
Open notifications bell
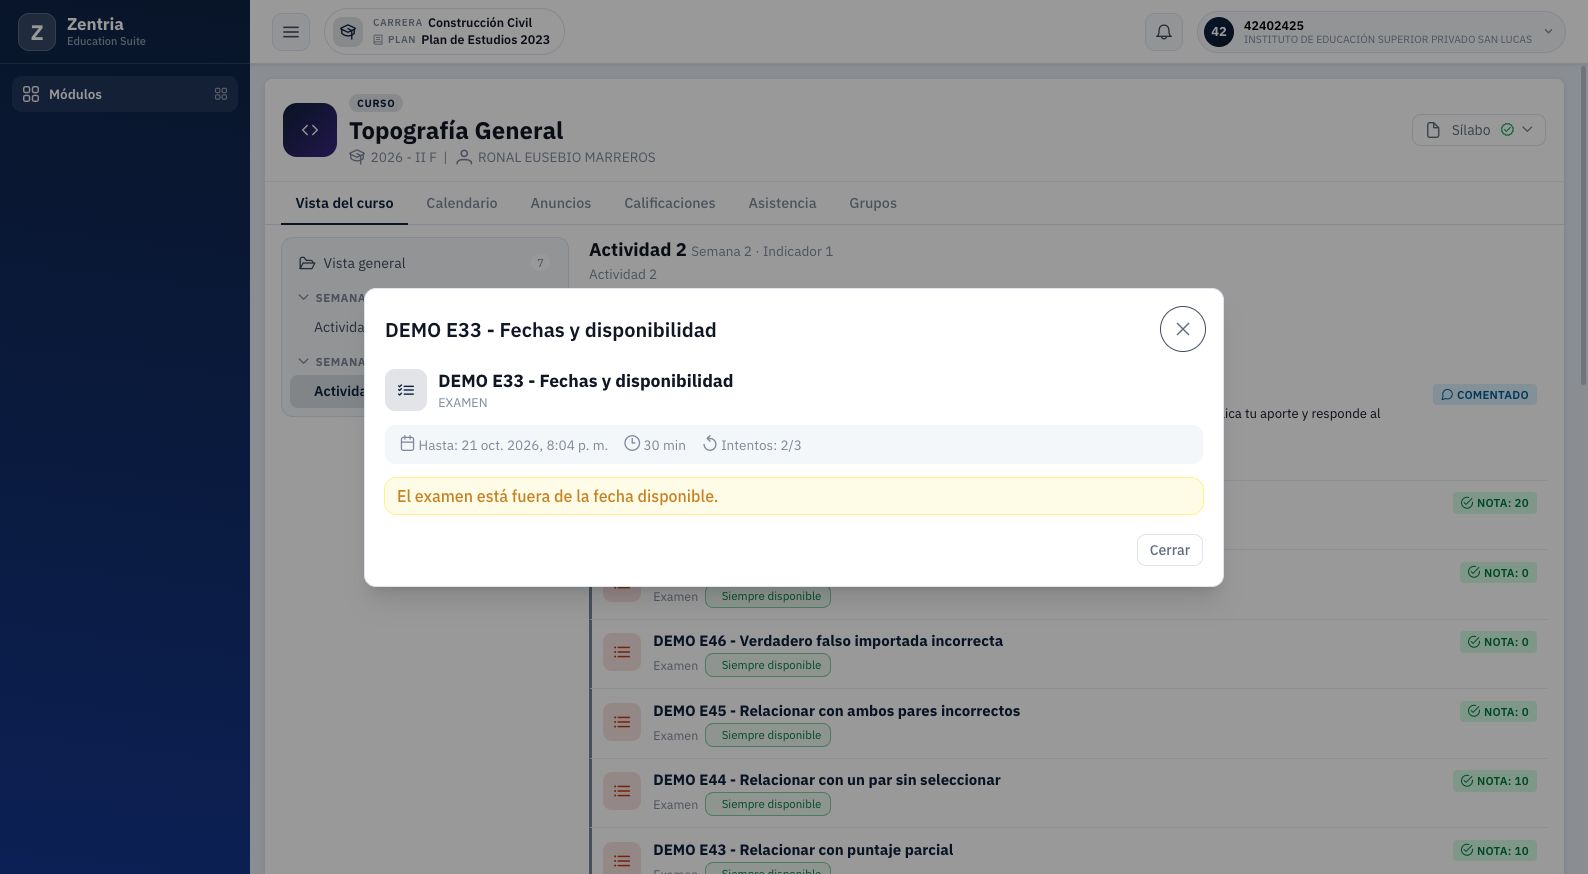coord(1164,32)
